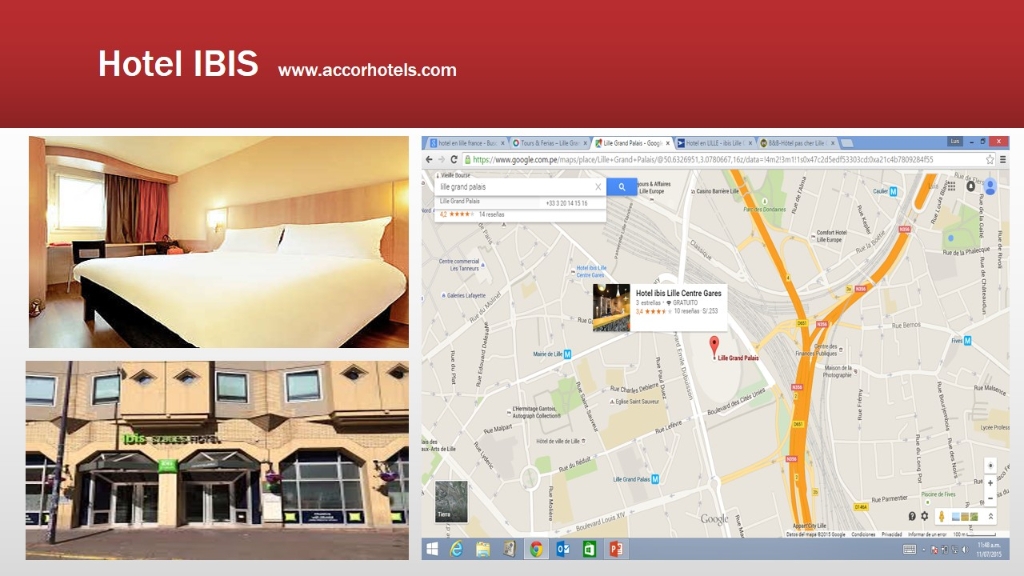Bookmark the page with the star icon

990,159
